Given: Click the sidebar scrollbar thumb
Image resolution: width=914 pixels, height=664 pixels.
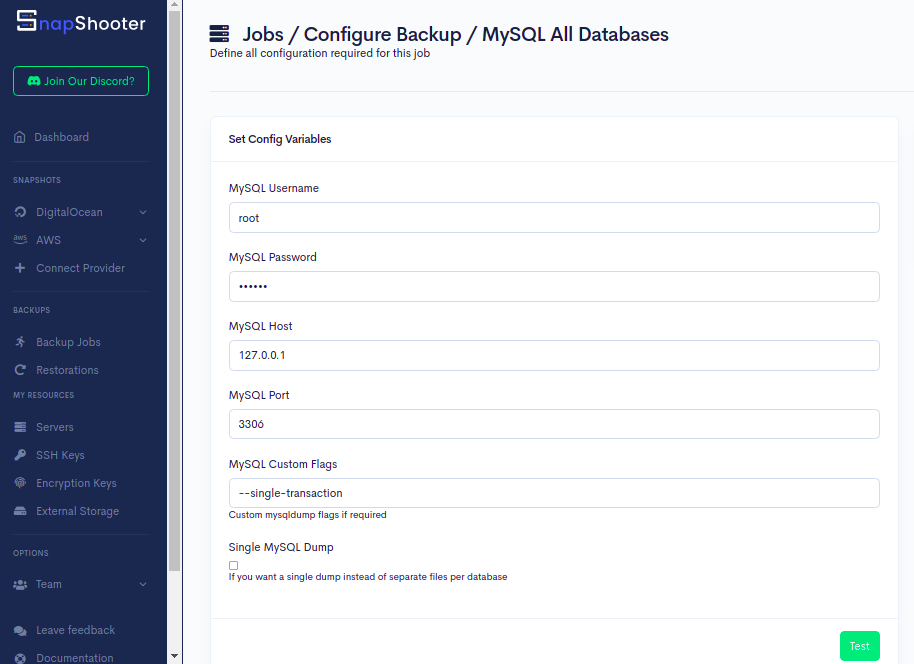Looking at the screenshot, I should click(174, 290).
